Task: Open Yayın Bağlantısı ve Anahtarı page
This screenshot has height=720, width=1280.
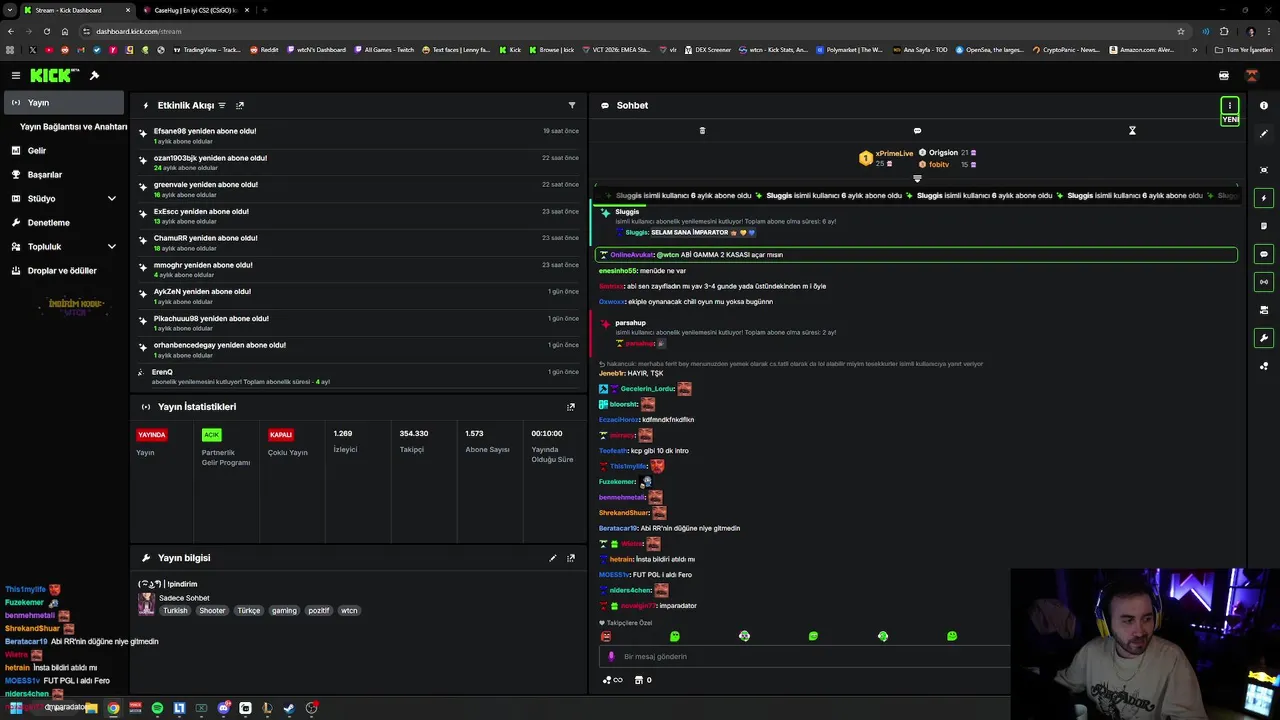Action: (x=73, y=127)
